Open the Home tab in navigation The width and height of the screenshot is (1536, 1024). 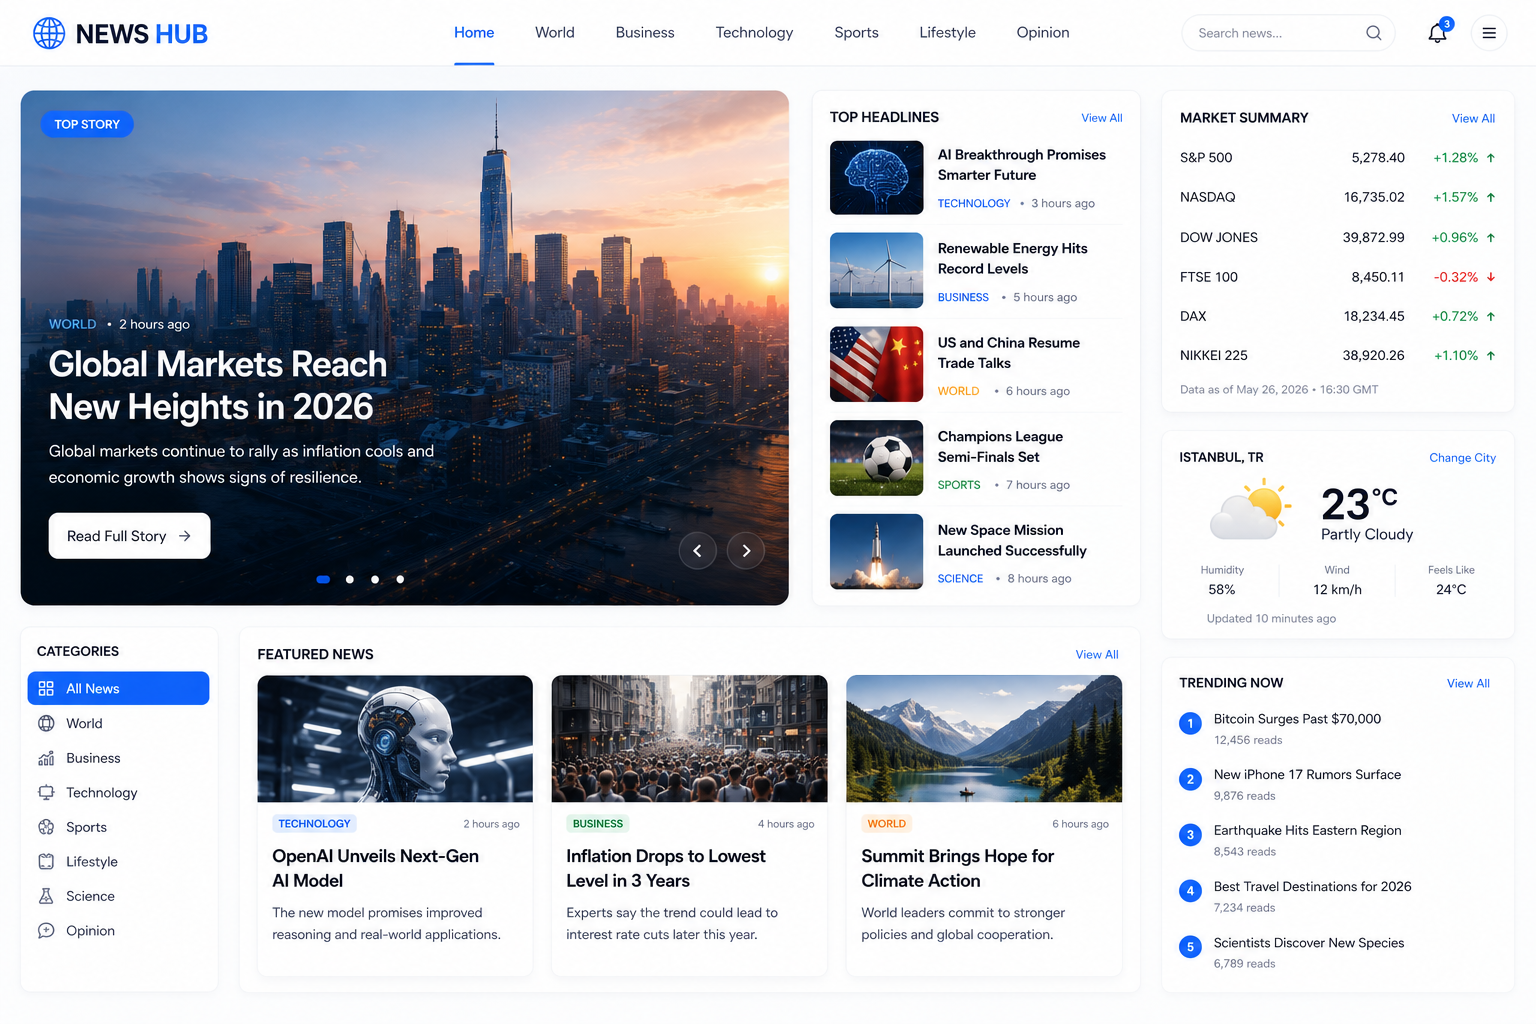474,33
